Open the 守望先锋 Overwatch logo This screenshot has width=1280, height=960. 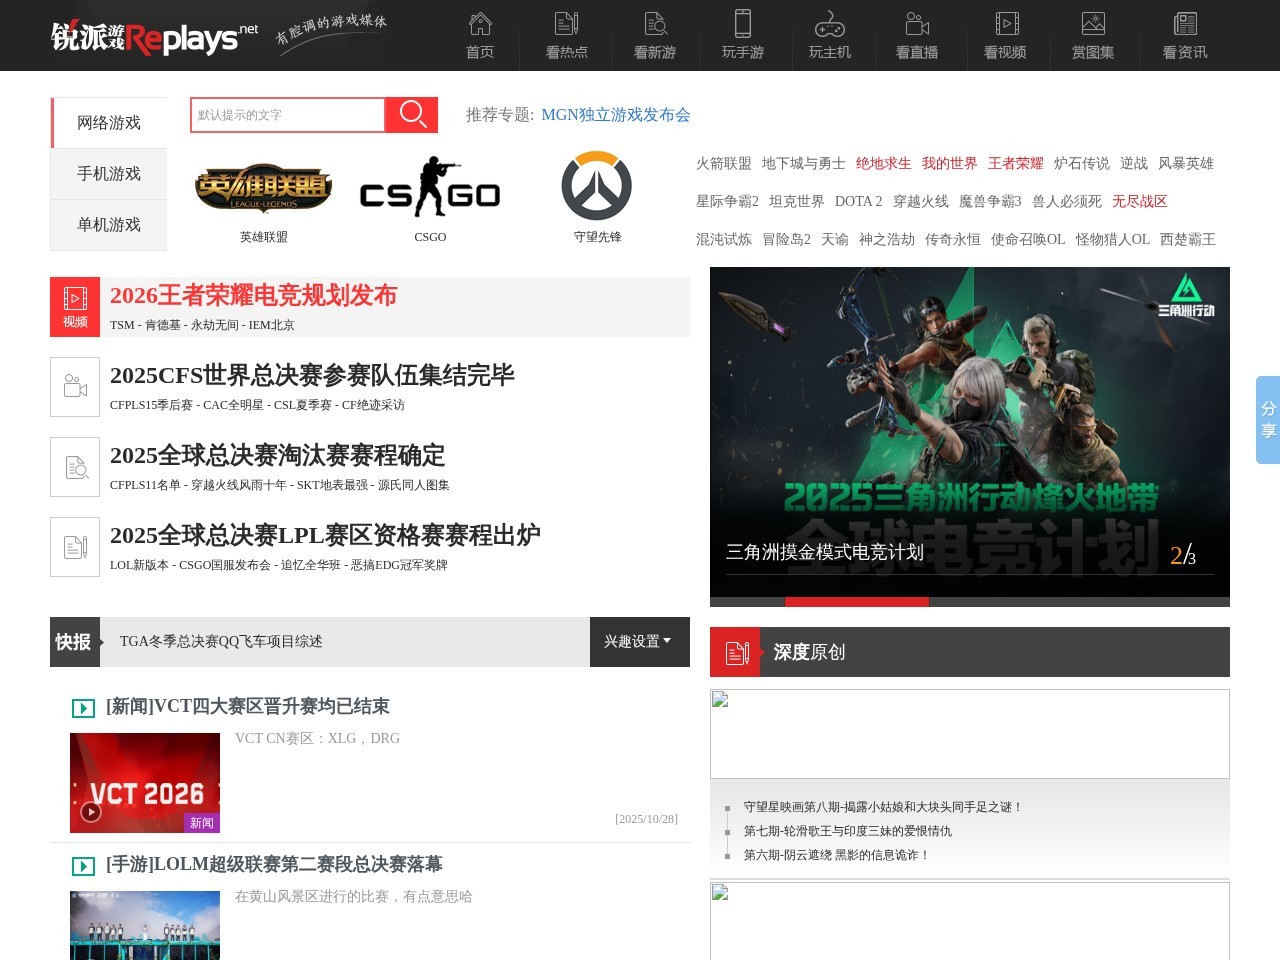tap(597, 186)
